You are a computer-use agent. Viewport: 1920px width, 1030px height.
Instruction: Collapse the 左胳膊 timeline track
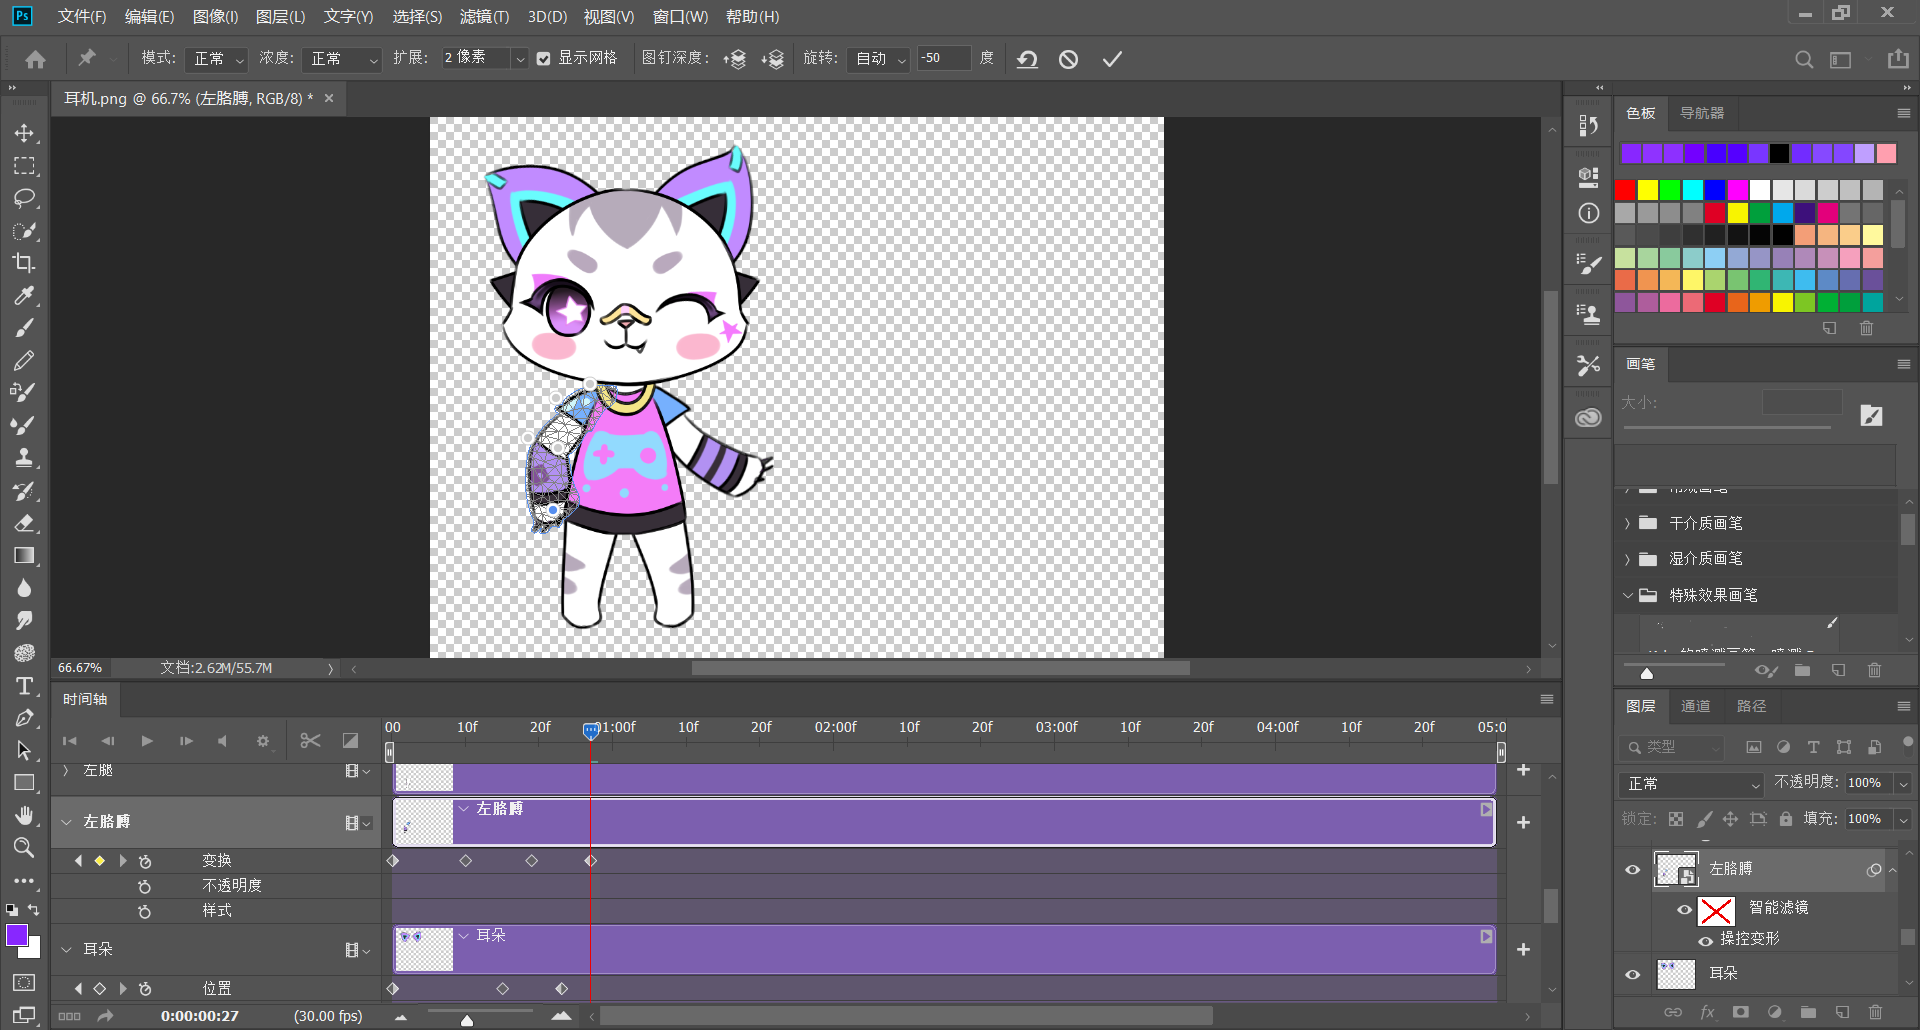click(x=66, y=822)
